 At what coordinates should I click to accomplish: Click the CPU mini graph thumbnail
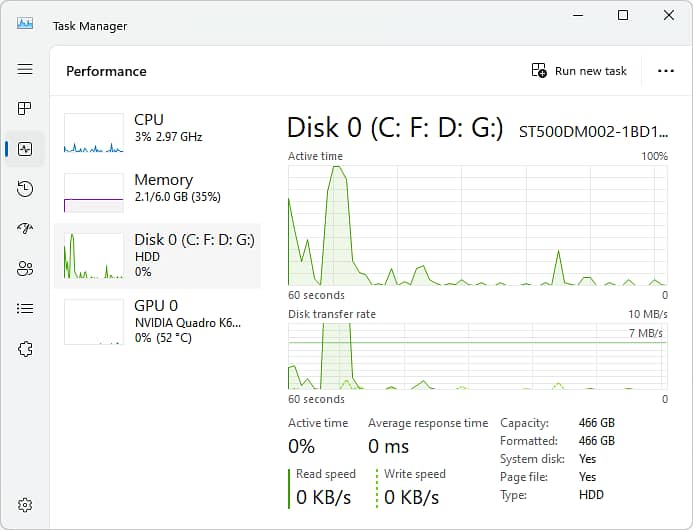pos(94,133)
